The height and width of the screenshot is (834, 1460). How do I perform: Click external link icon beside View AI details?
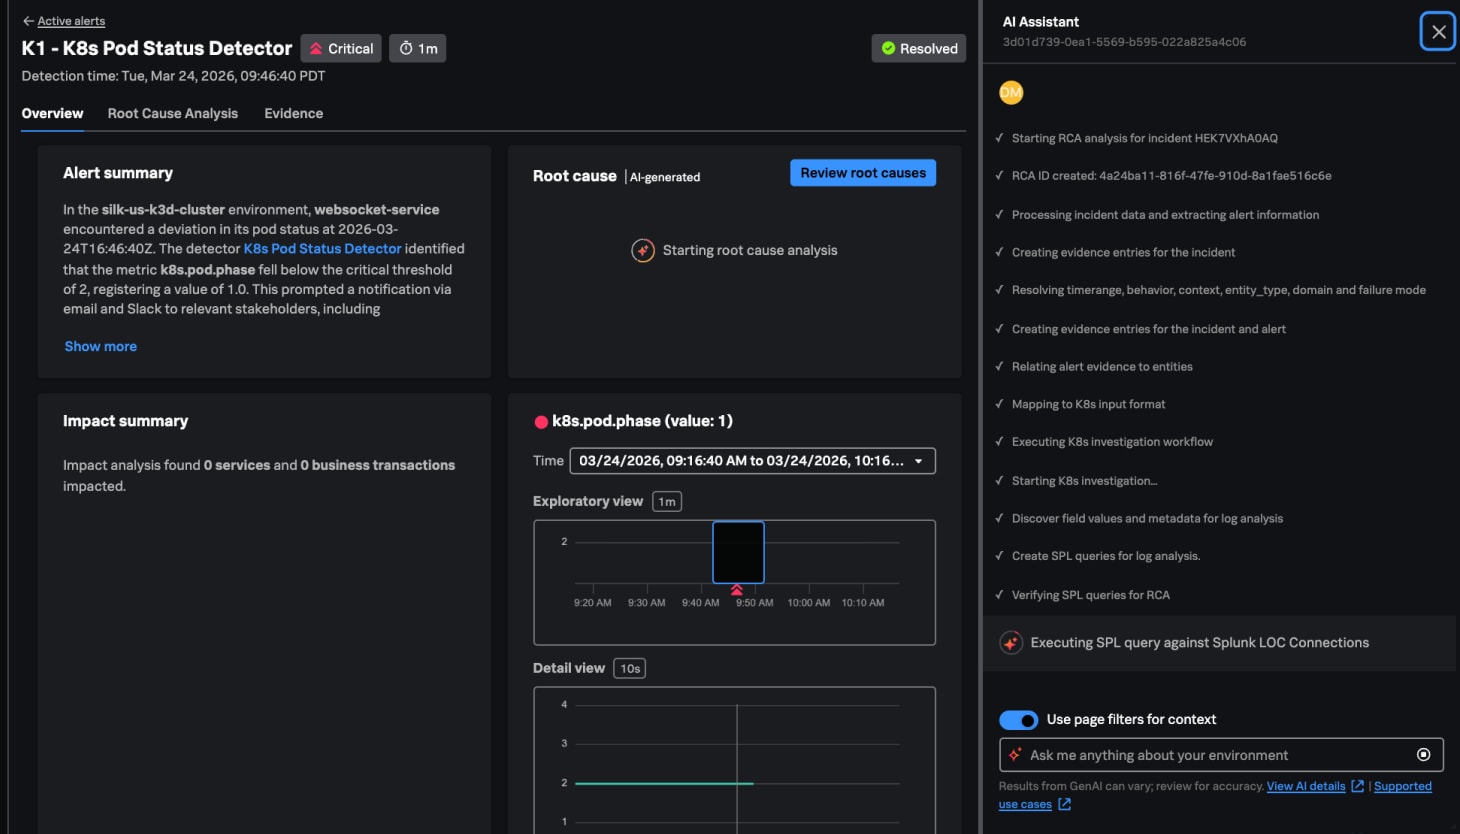[x=1357, y=786]
